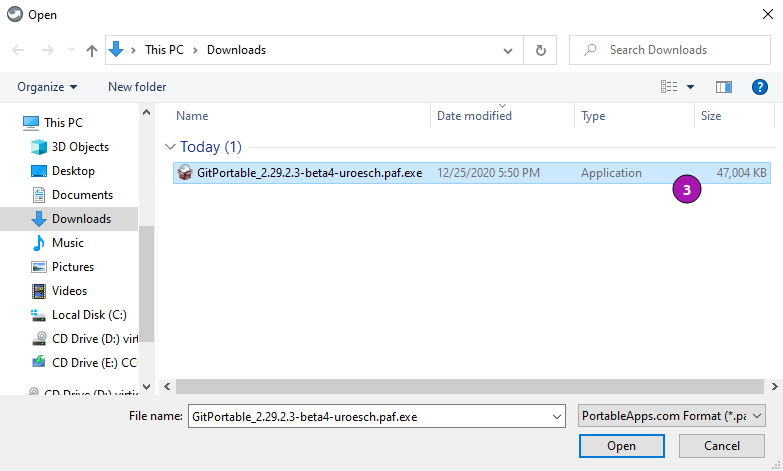The image size is (783, 471).
Task: Go back with the left arrow
Action: (x=18, y=50)
